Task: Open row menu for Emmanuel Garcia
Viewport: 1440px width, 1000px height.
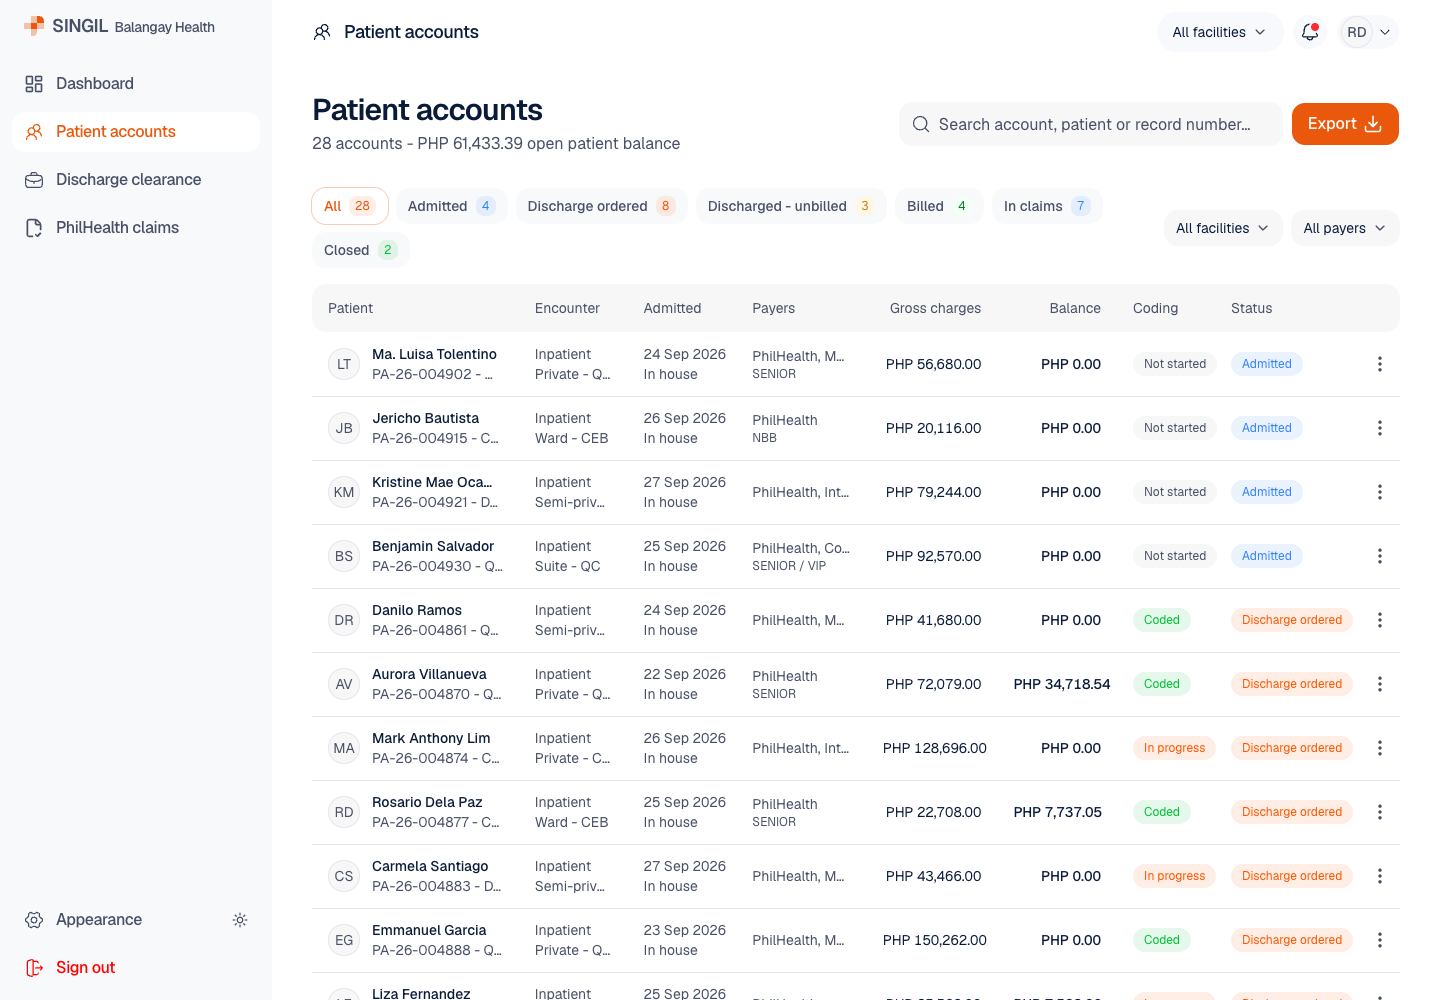Action: click(x=1380, y=940)
